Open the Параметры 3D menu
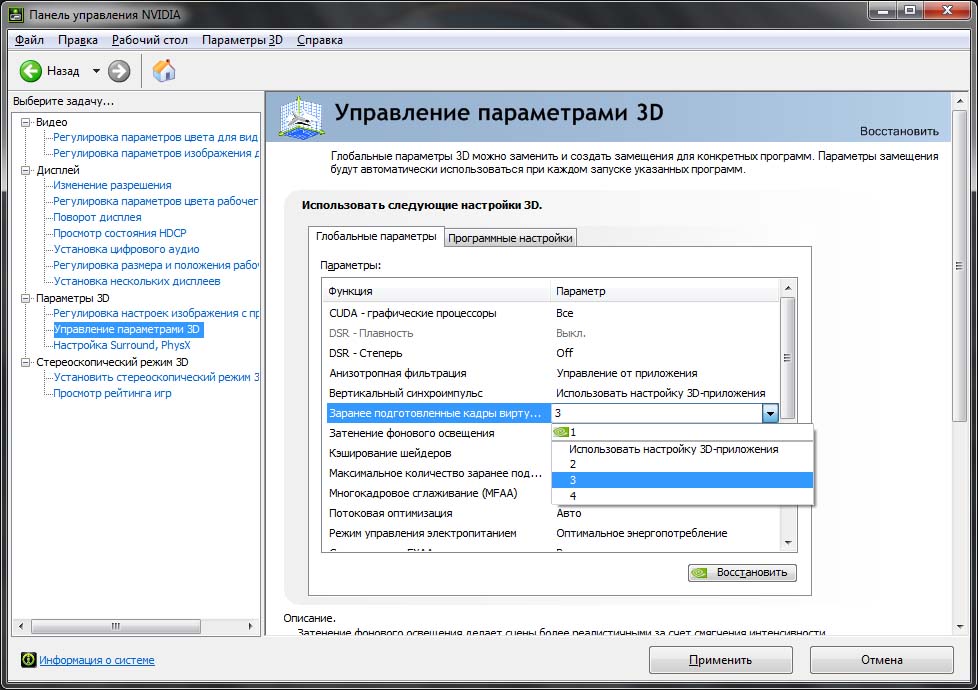 (x=242, y=40)
